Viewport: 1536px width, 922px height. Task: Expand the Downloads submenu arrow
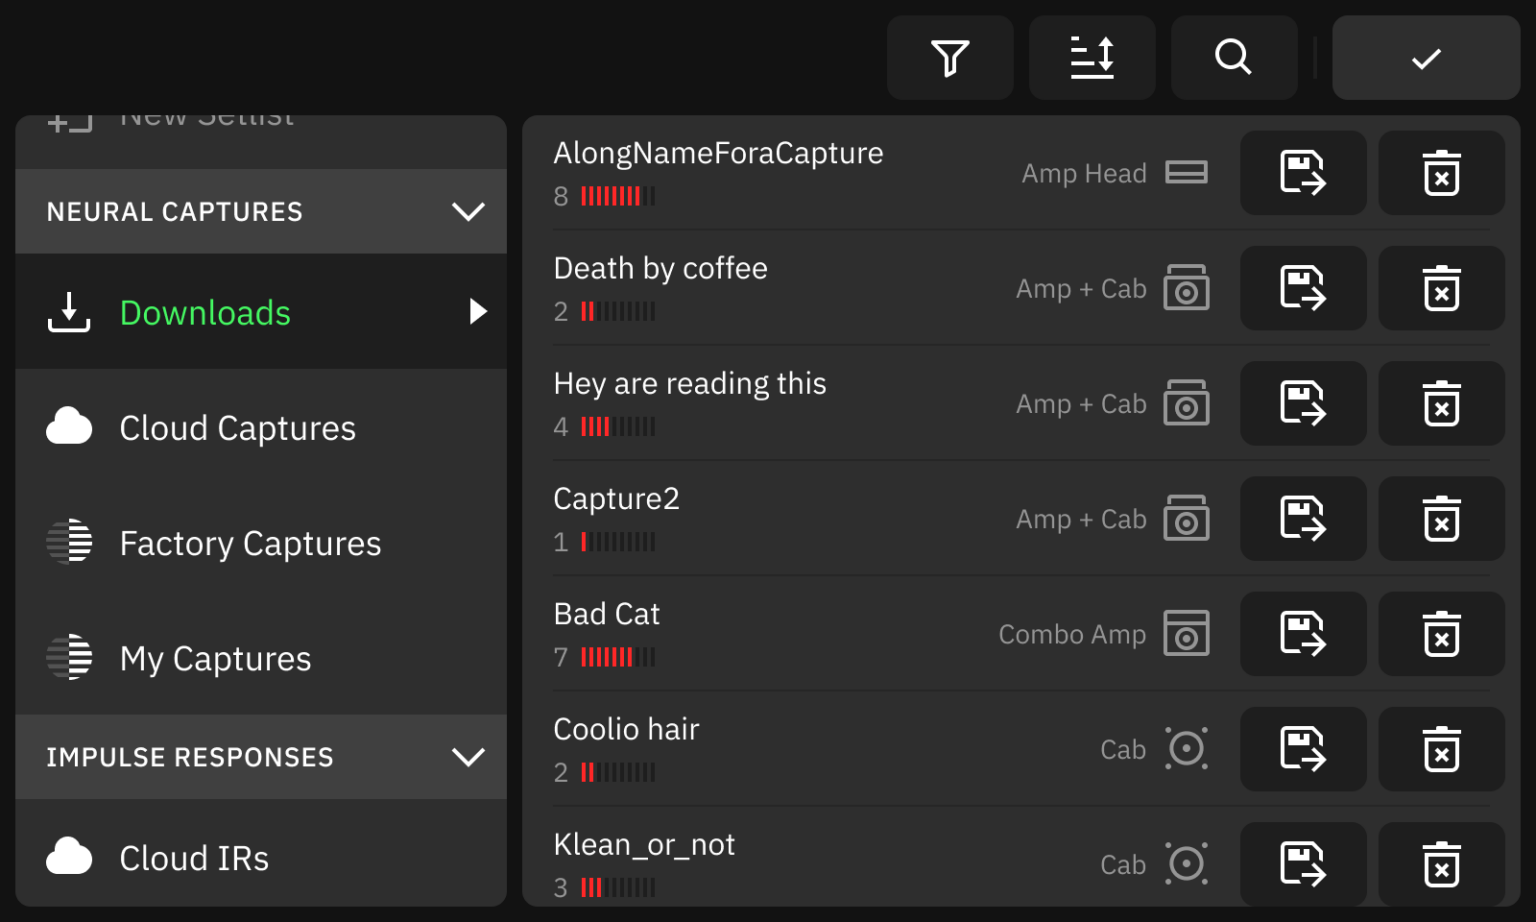[x=477, y=311]
